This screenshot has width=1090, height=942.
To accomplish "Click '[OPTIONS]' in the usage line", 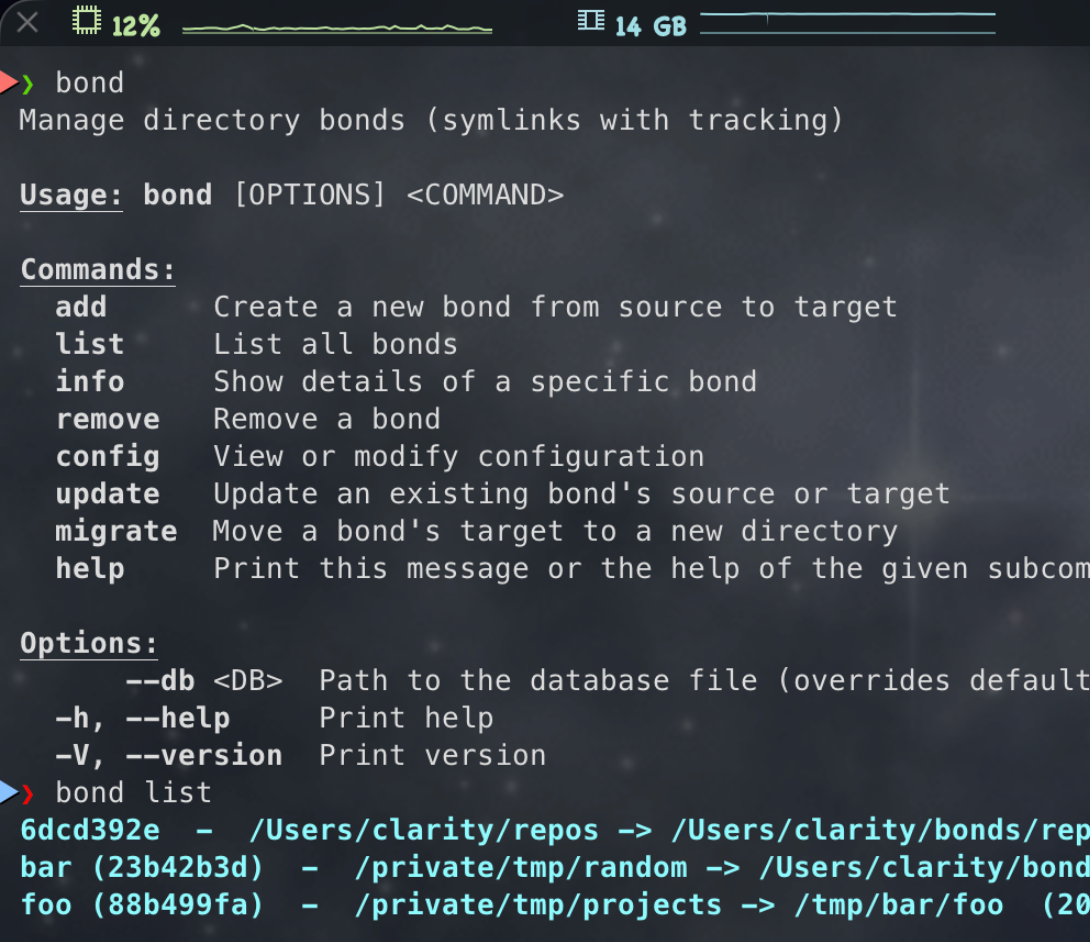I will point(309,195).
